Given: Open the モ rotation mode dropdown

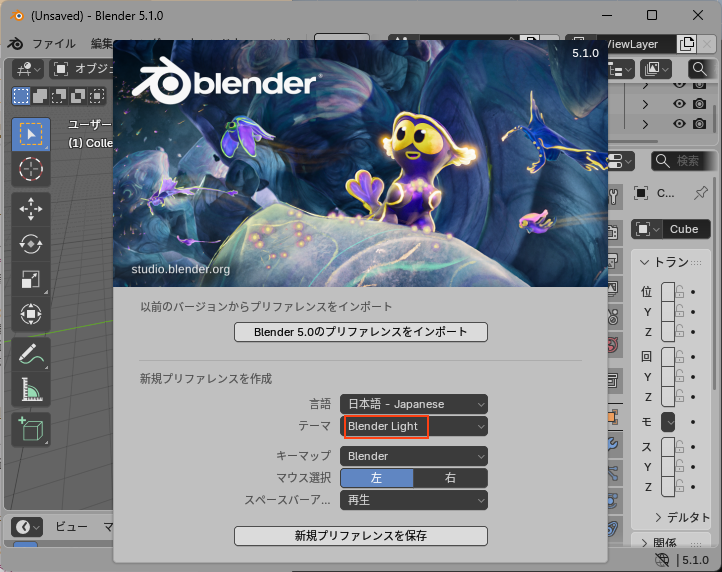Looking at the screenshot, I should pos(669,422).
